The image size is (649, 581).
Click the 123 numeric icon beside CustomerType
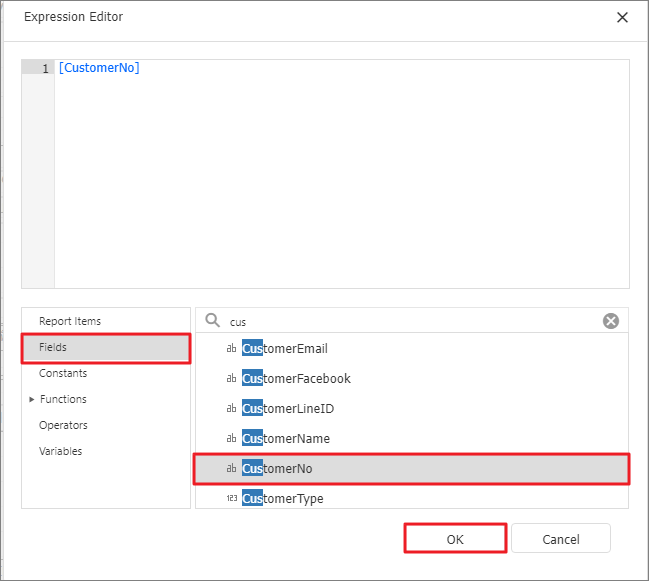click(x=232, y=498)
